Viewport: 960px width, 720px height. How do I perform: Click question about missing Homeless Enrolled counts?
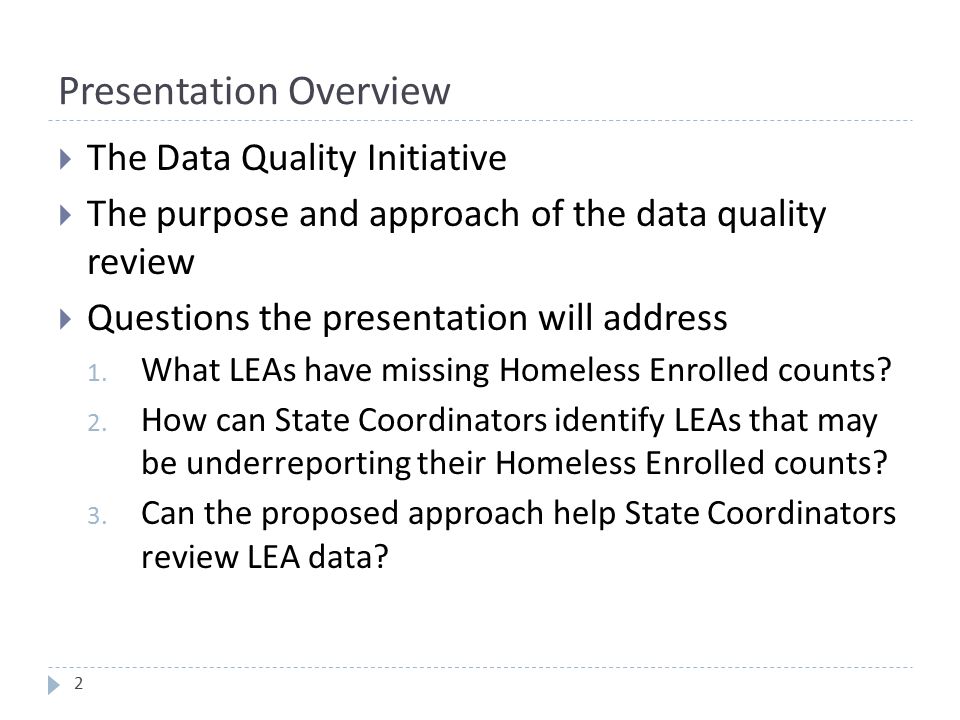[x=516, y=370]
